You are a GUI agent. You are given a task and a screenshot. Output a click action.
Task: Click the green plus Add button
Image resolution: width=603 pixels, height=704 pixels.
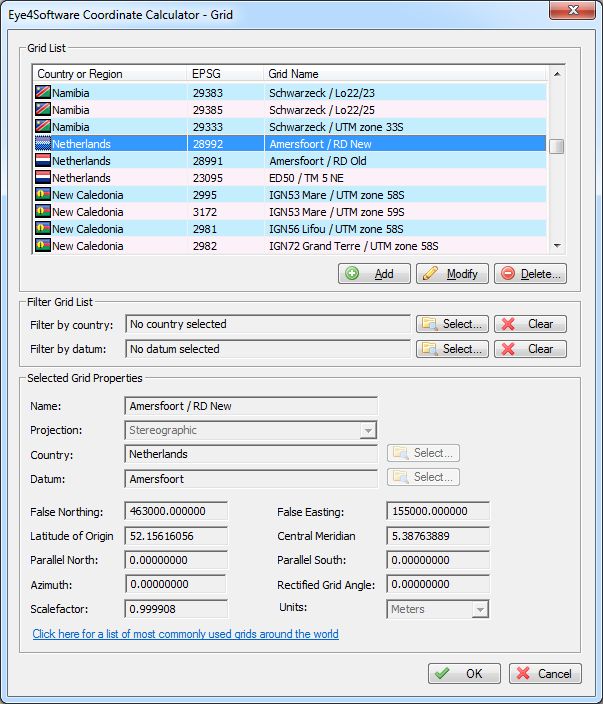[x=374, y=274]
